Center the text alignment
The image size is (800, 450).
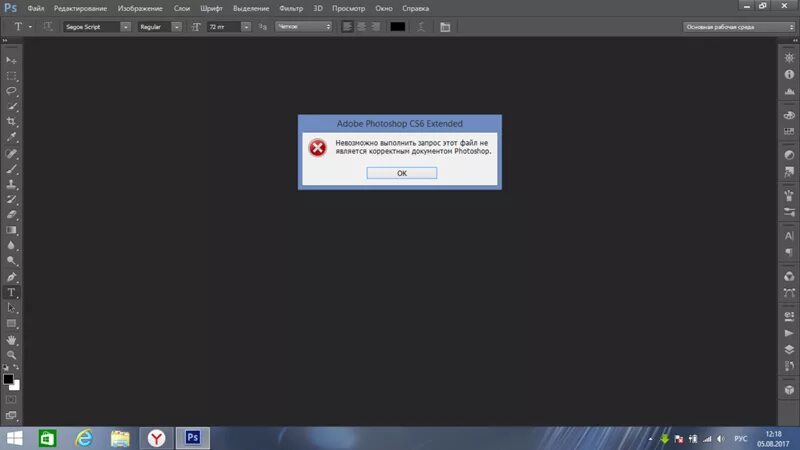361,27
